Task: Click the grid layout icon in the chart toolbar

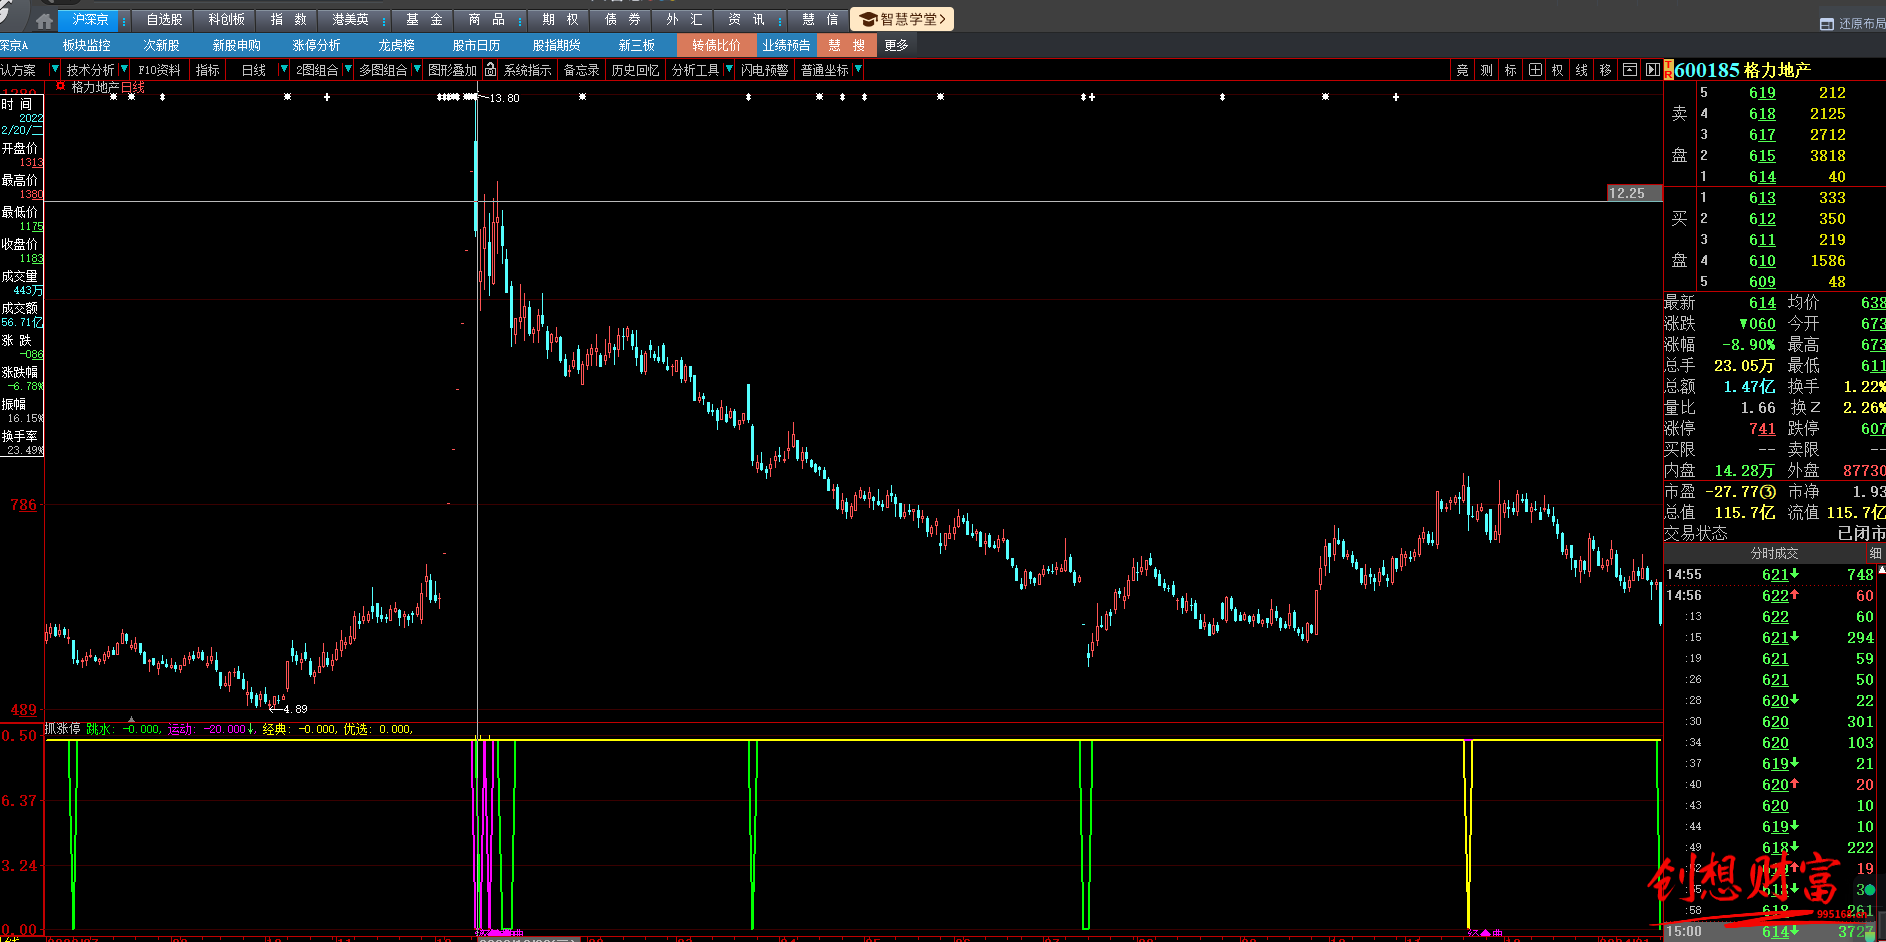Action: click(x=1535, y=70)
